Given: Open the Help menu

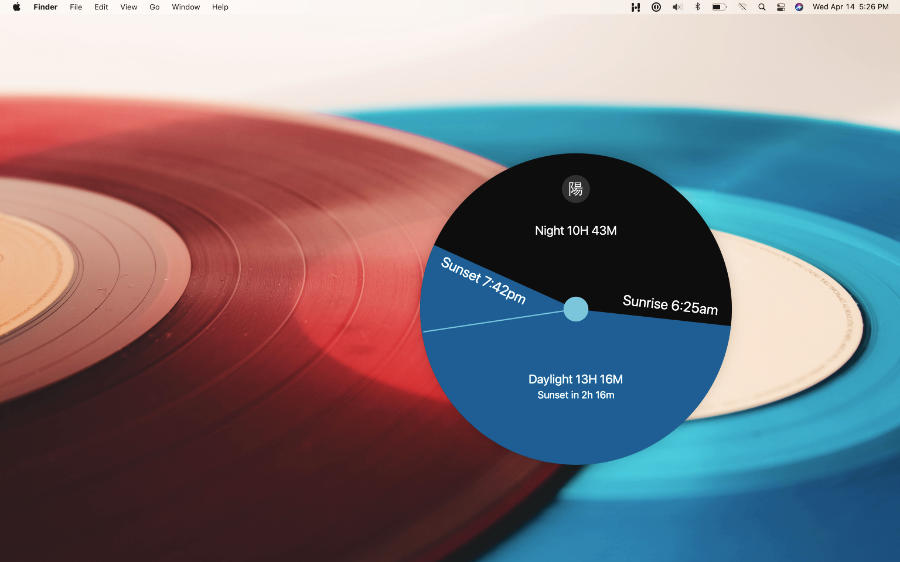Looking at the screenshot, I should coord(220,7).
